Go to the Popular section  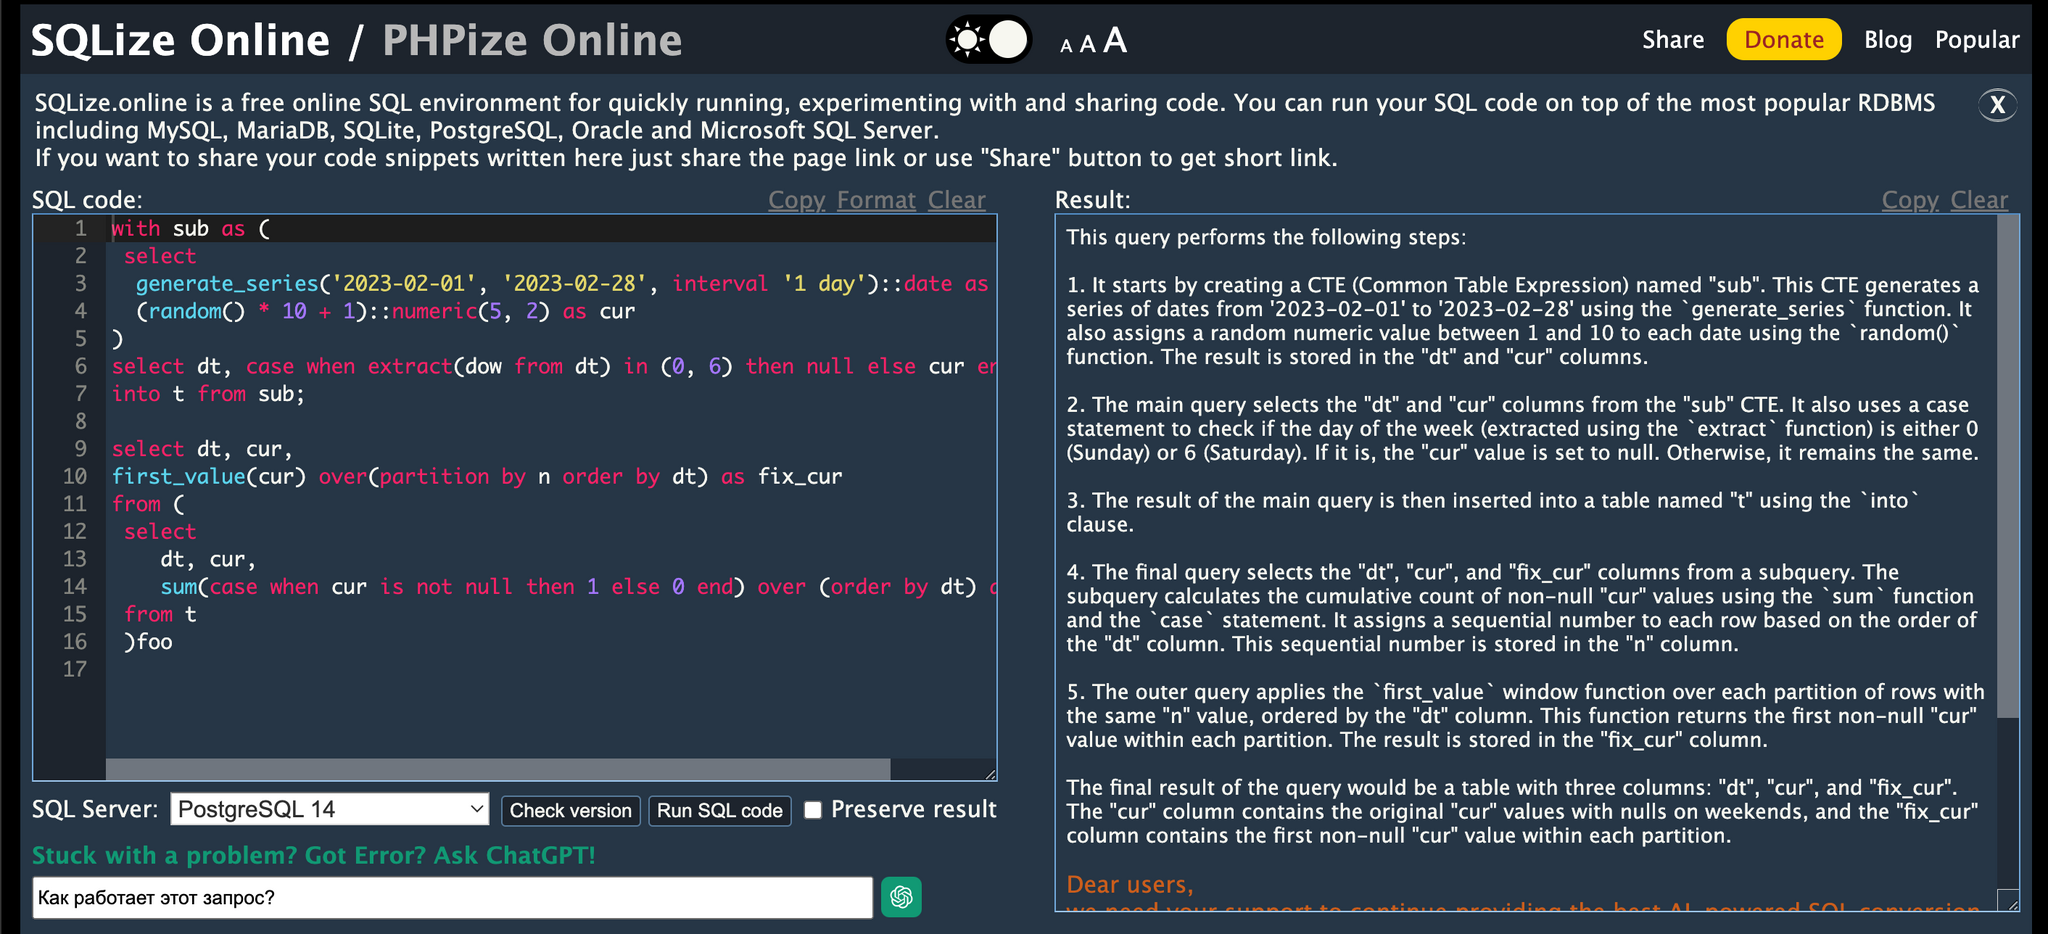1976,40
